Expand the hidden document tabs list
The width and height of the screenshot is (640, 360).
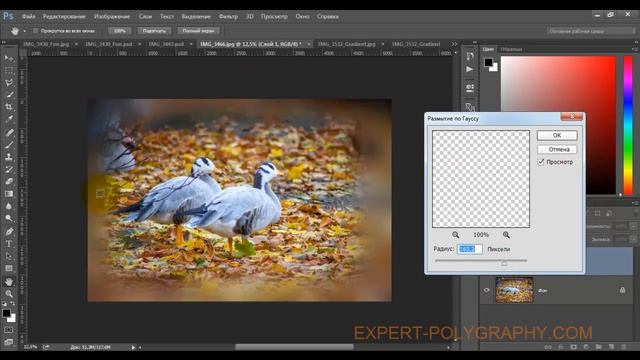coord(454,44)
